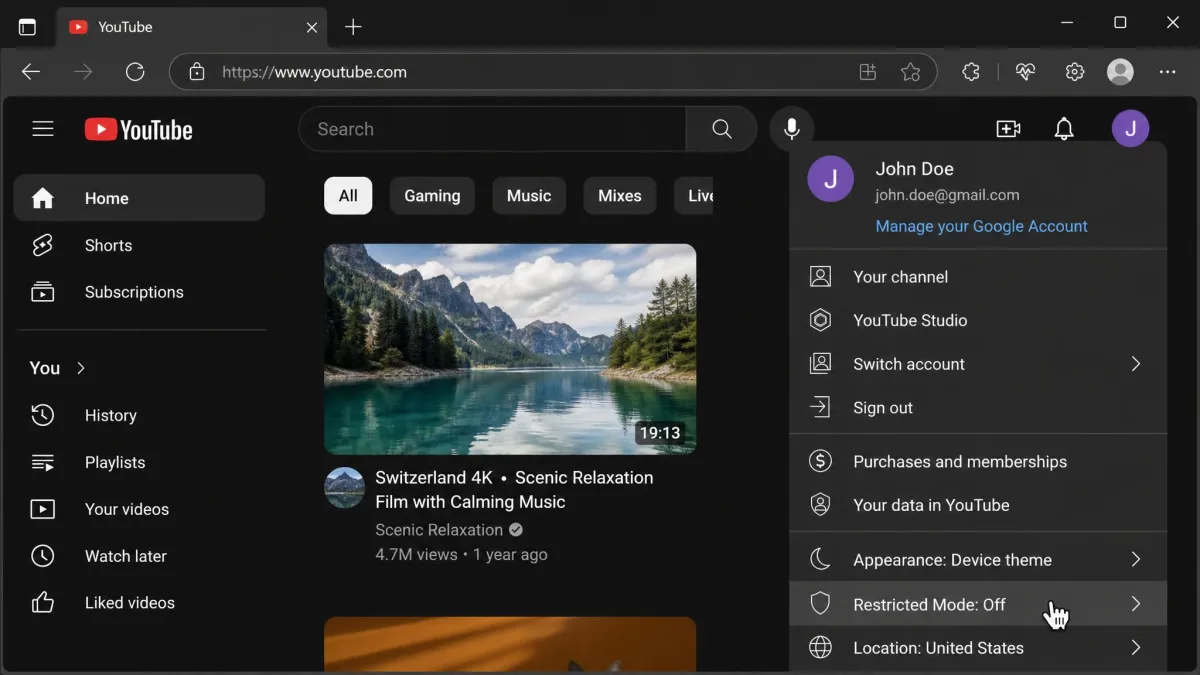Choose Your channel menu entry
Screen dimensions: 1200x675
(978, 277)
